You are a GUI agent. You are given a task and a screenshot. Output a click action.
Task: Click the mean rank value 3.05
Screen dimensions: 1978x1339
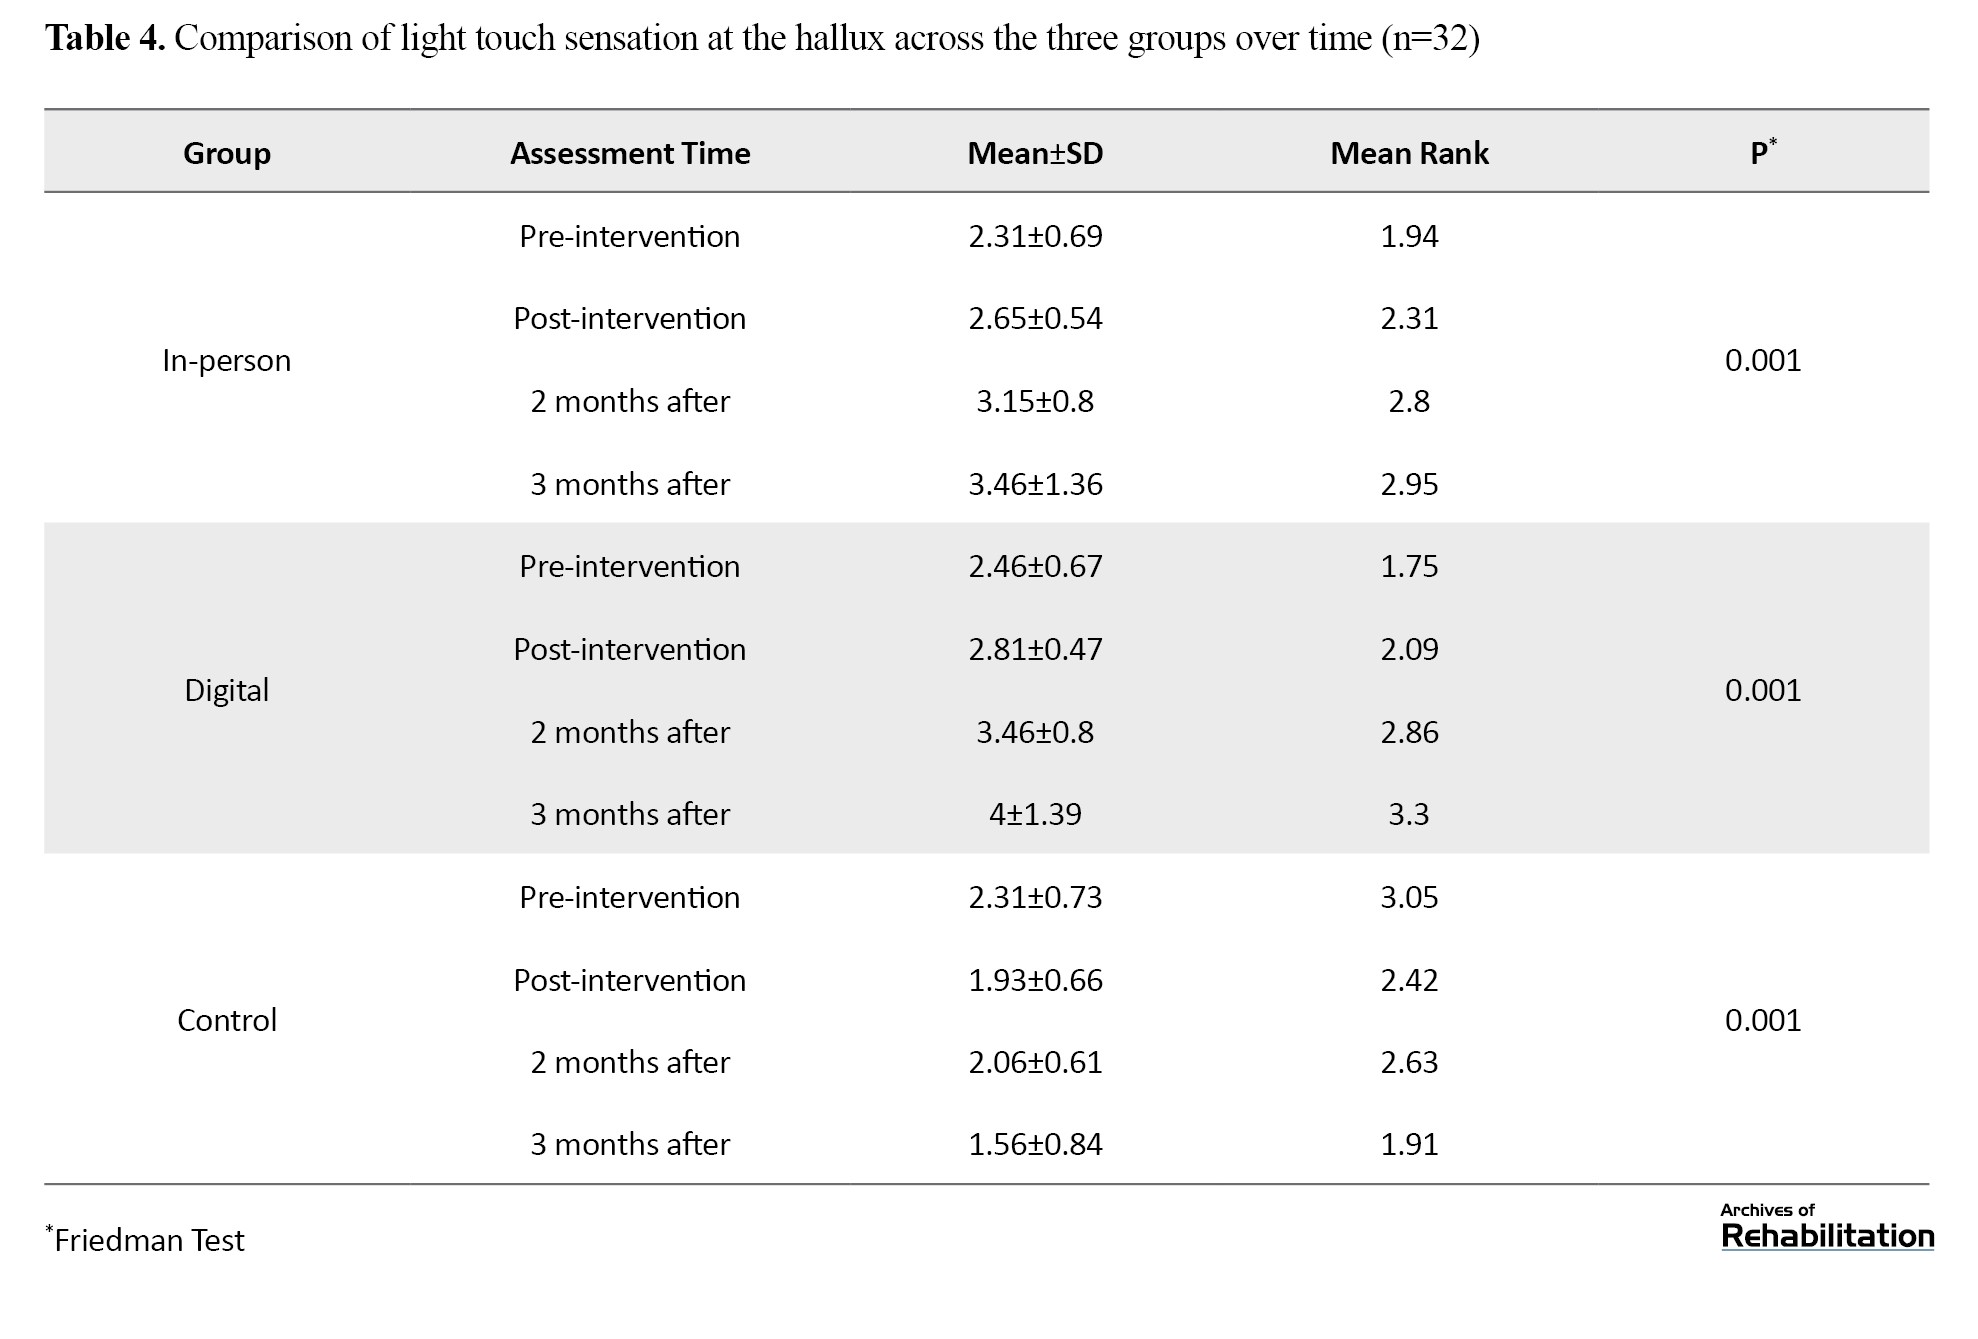coord(1409,897)
